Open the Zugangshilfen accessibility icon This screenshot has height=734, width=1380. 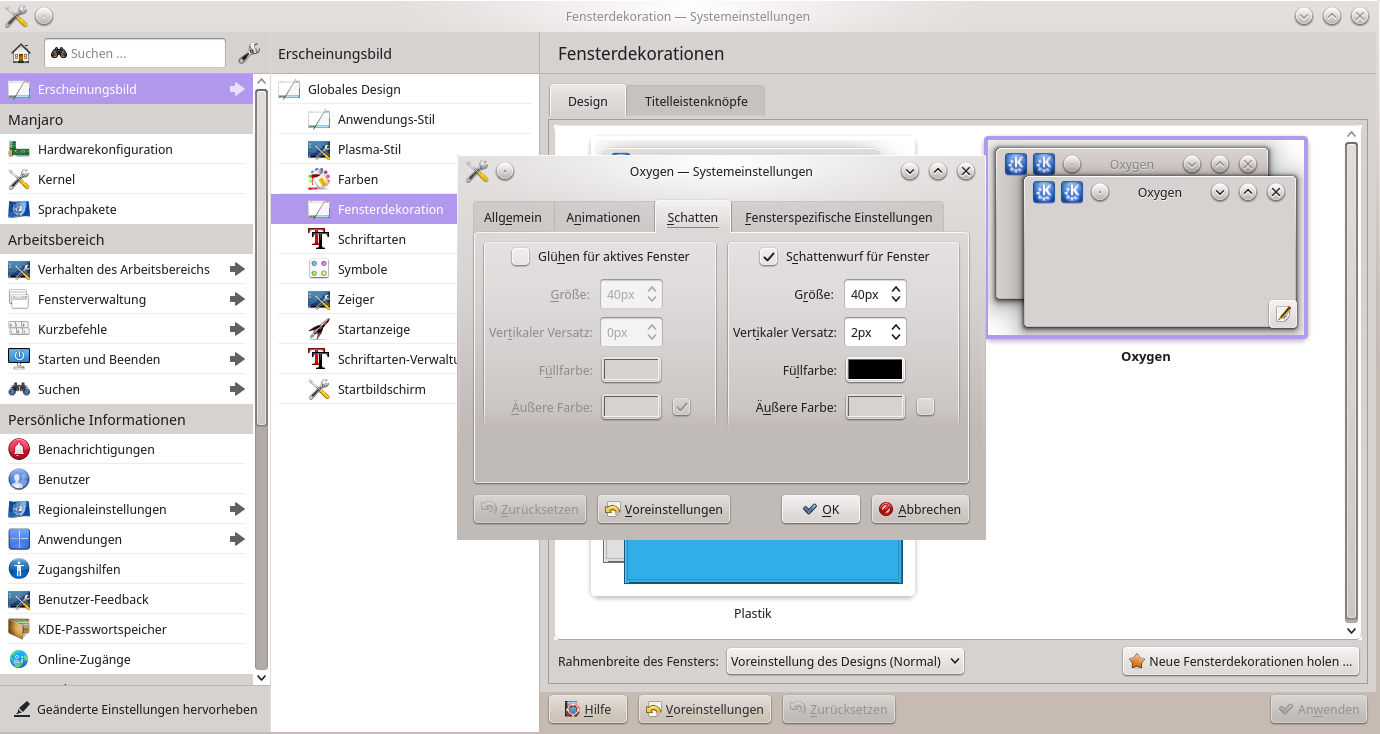coord(19,569)
